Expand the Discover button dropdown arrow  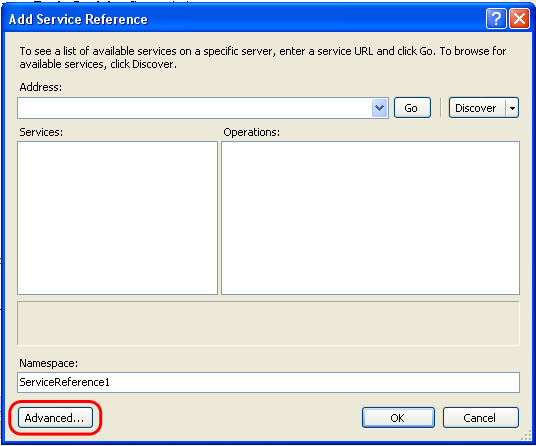coord(512,108)
